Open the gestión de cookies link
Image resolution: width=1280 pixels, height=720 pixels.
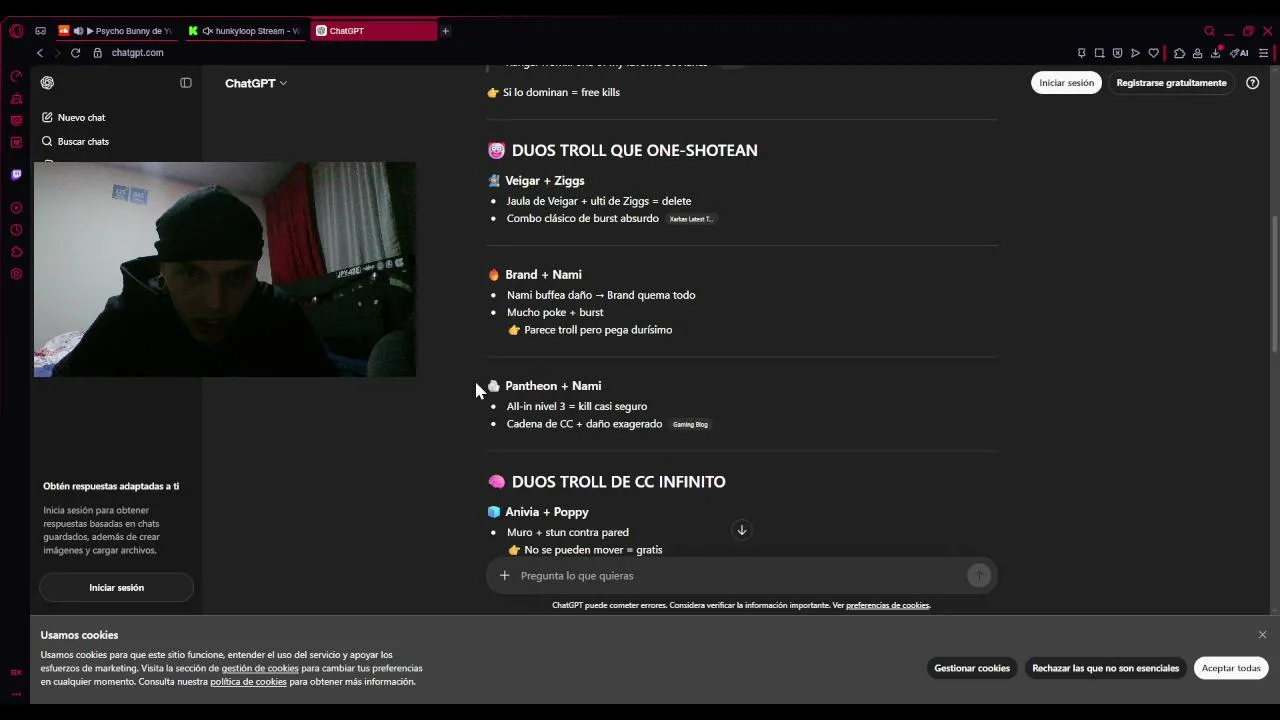[260, 668]
